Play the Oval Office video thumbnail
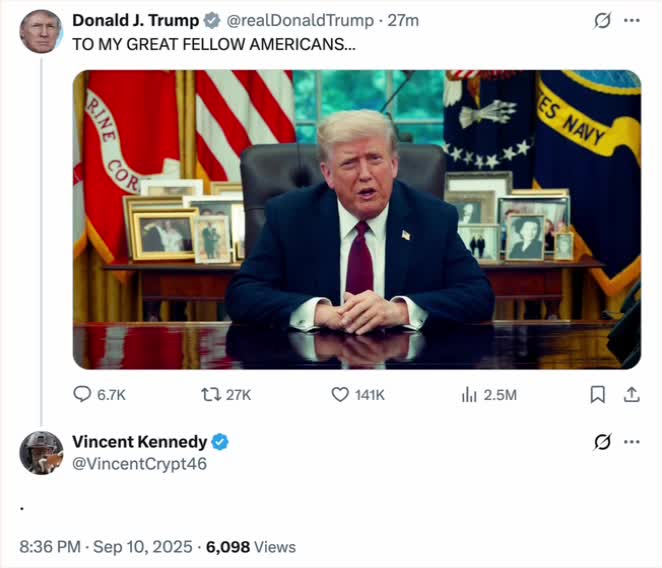 coord(357,219)
